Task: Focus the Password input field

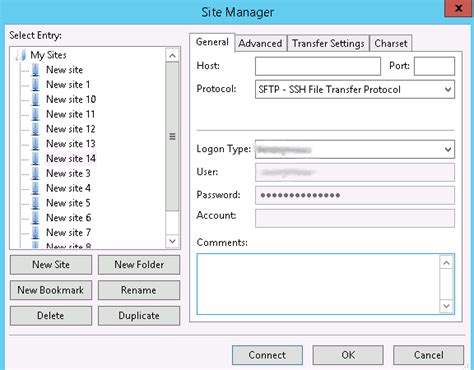Action: [x=355, y=195]
